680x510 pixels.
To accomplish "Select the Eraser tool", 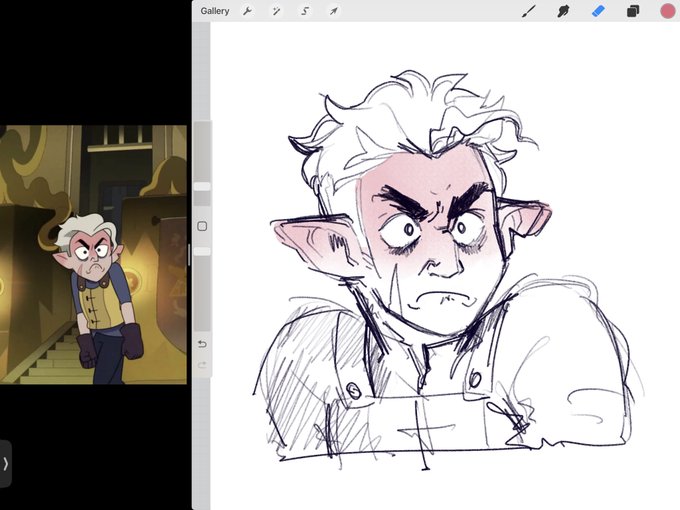I will [598, 11].
